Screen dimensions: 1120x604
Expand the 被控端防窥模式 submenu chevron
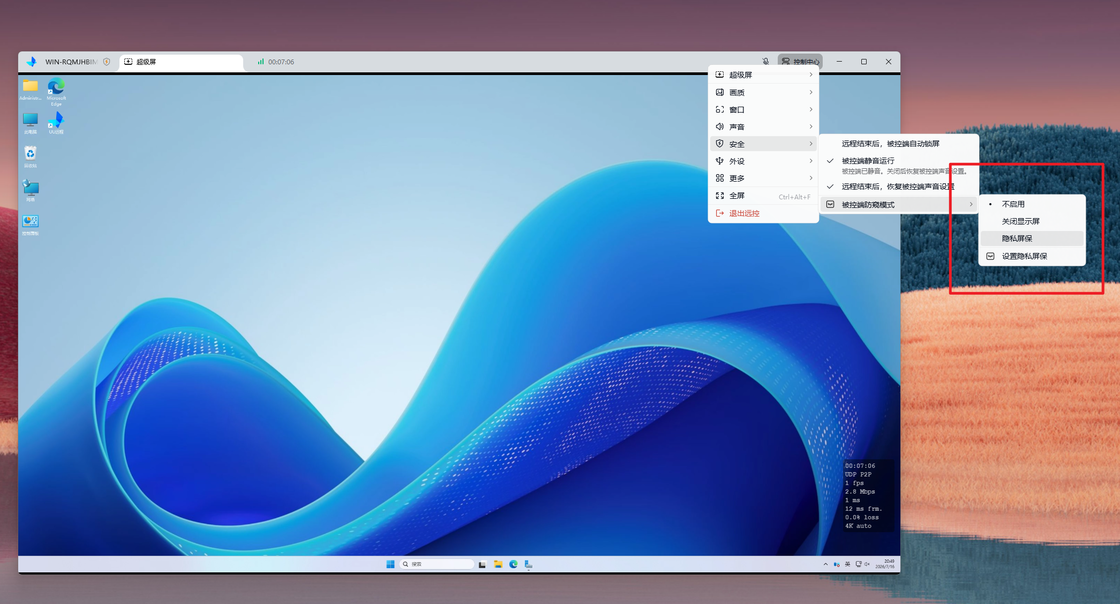click(x=971, y=204)
